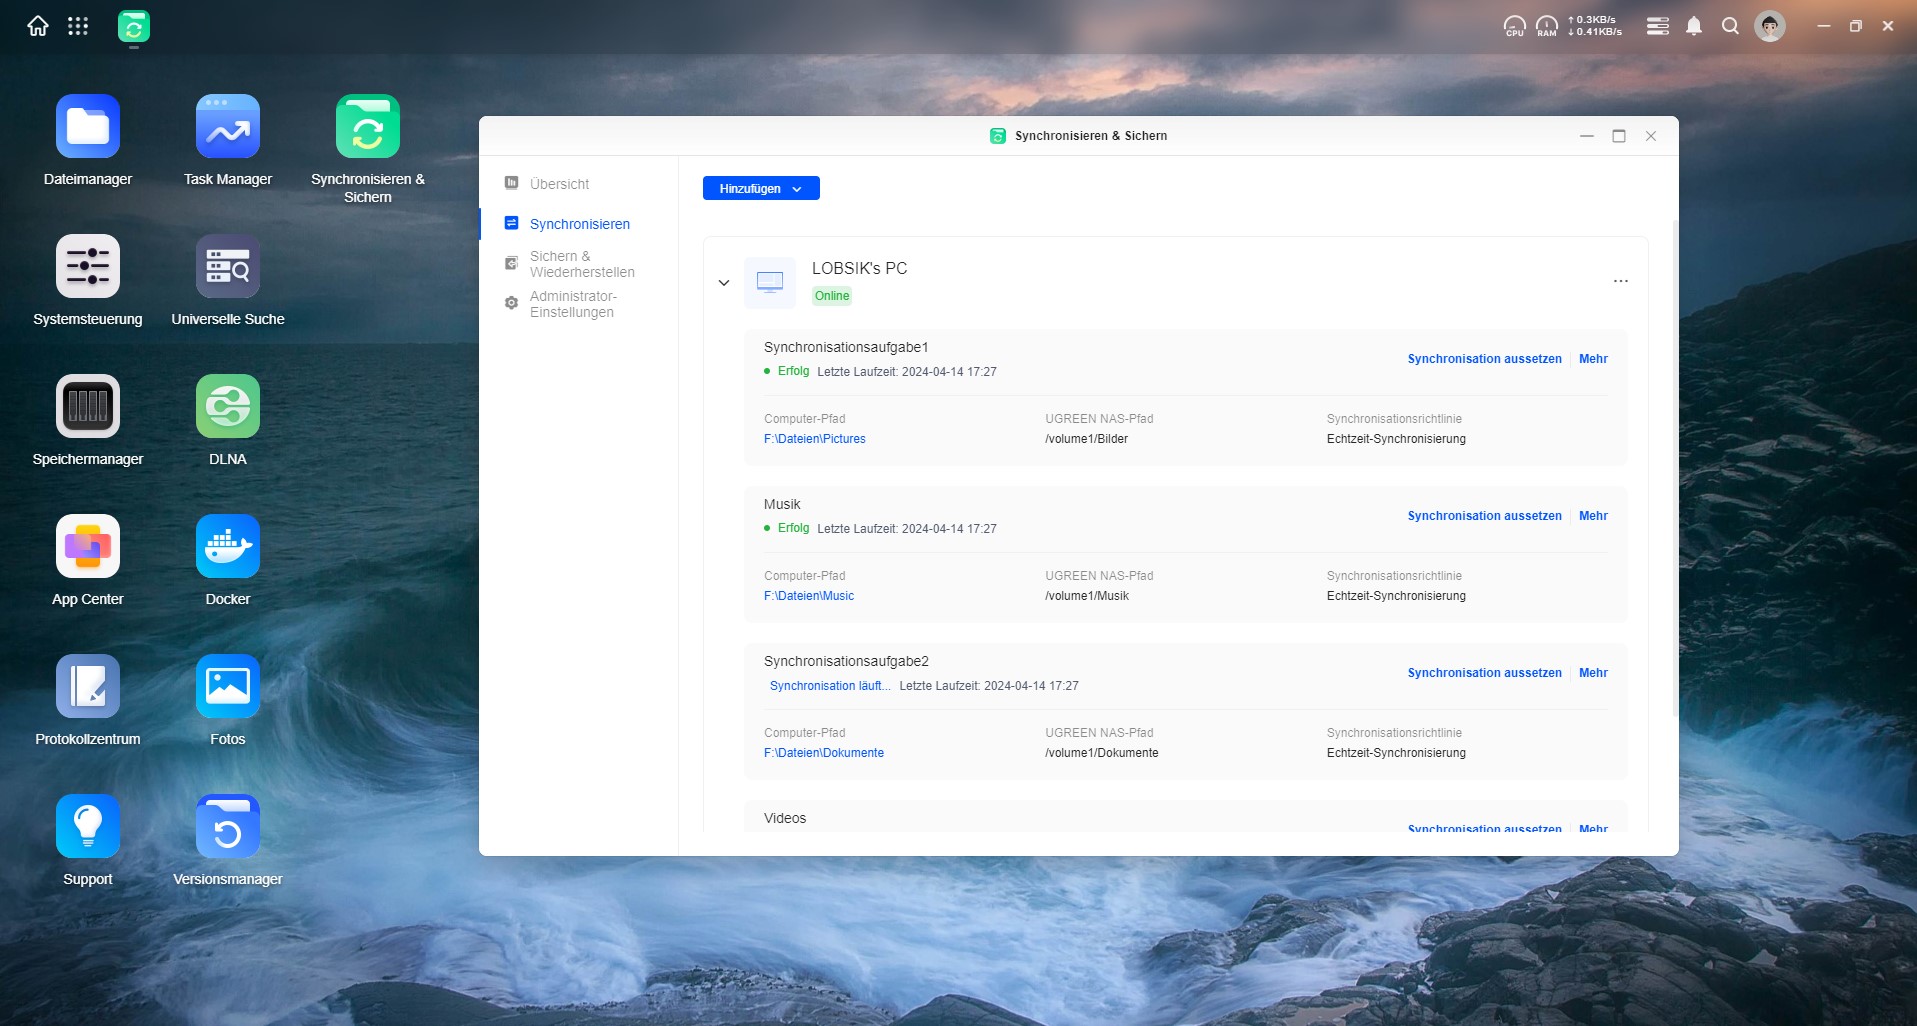Open the three-dot menu for LOBSIK's PC
The image size is (1917, 1026).
pos(1620,282)
